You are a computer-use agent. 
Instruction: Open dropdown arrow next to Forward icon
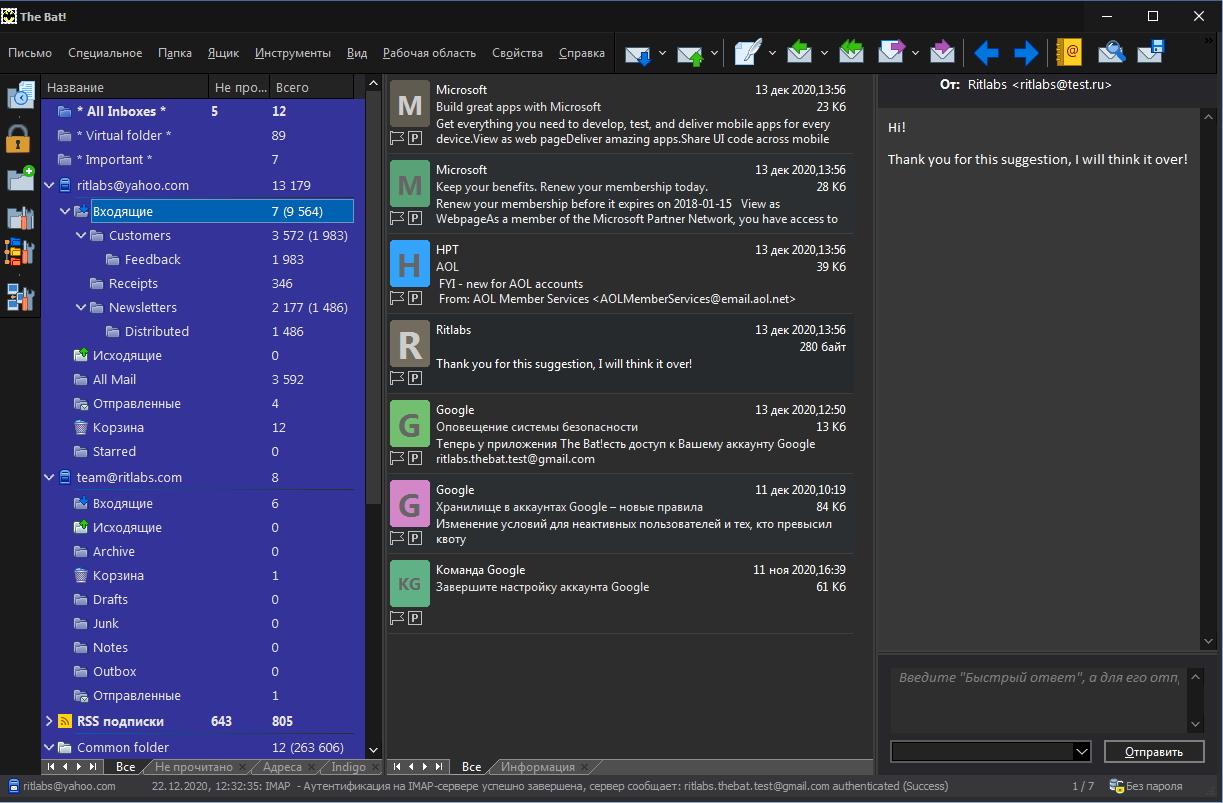coord(915,53)
